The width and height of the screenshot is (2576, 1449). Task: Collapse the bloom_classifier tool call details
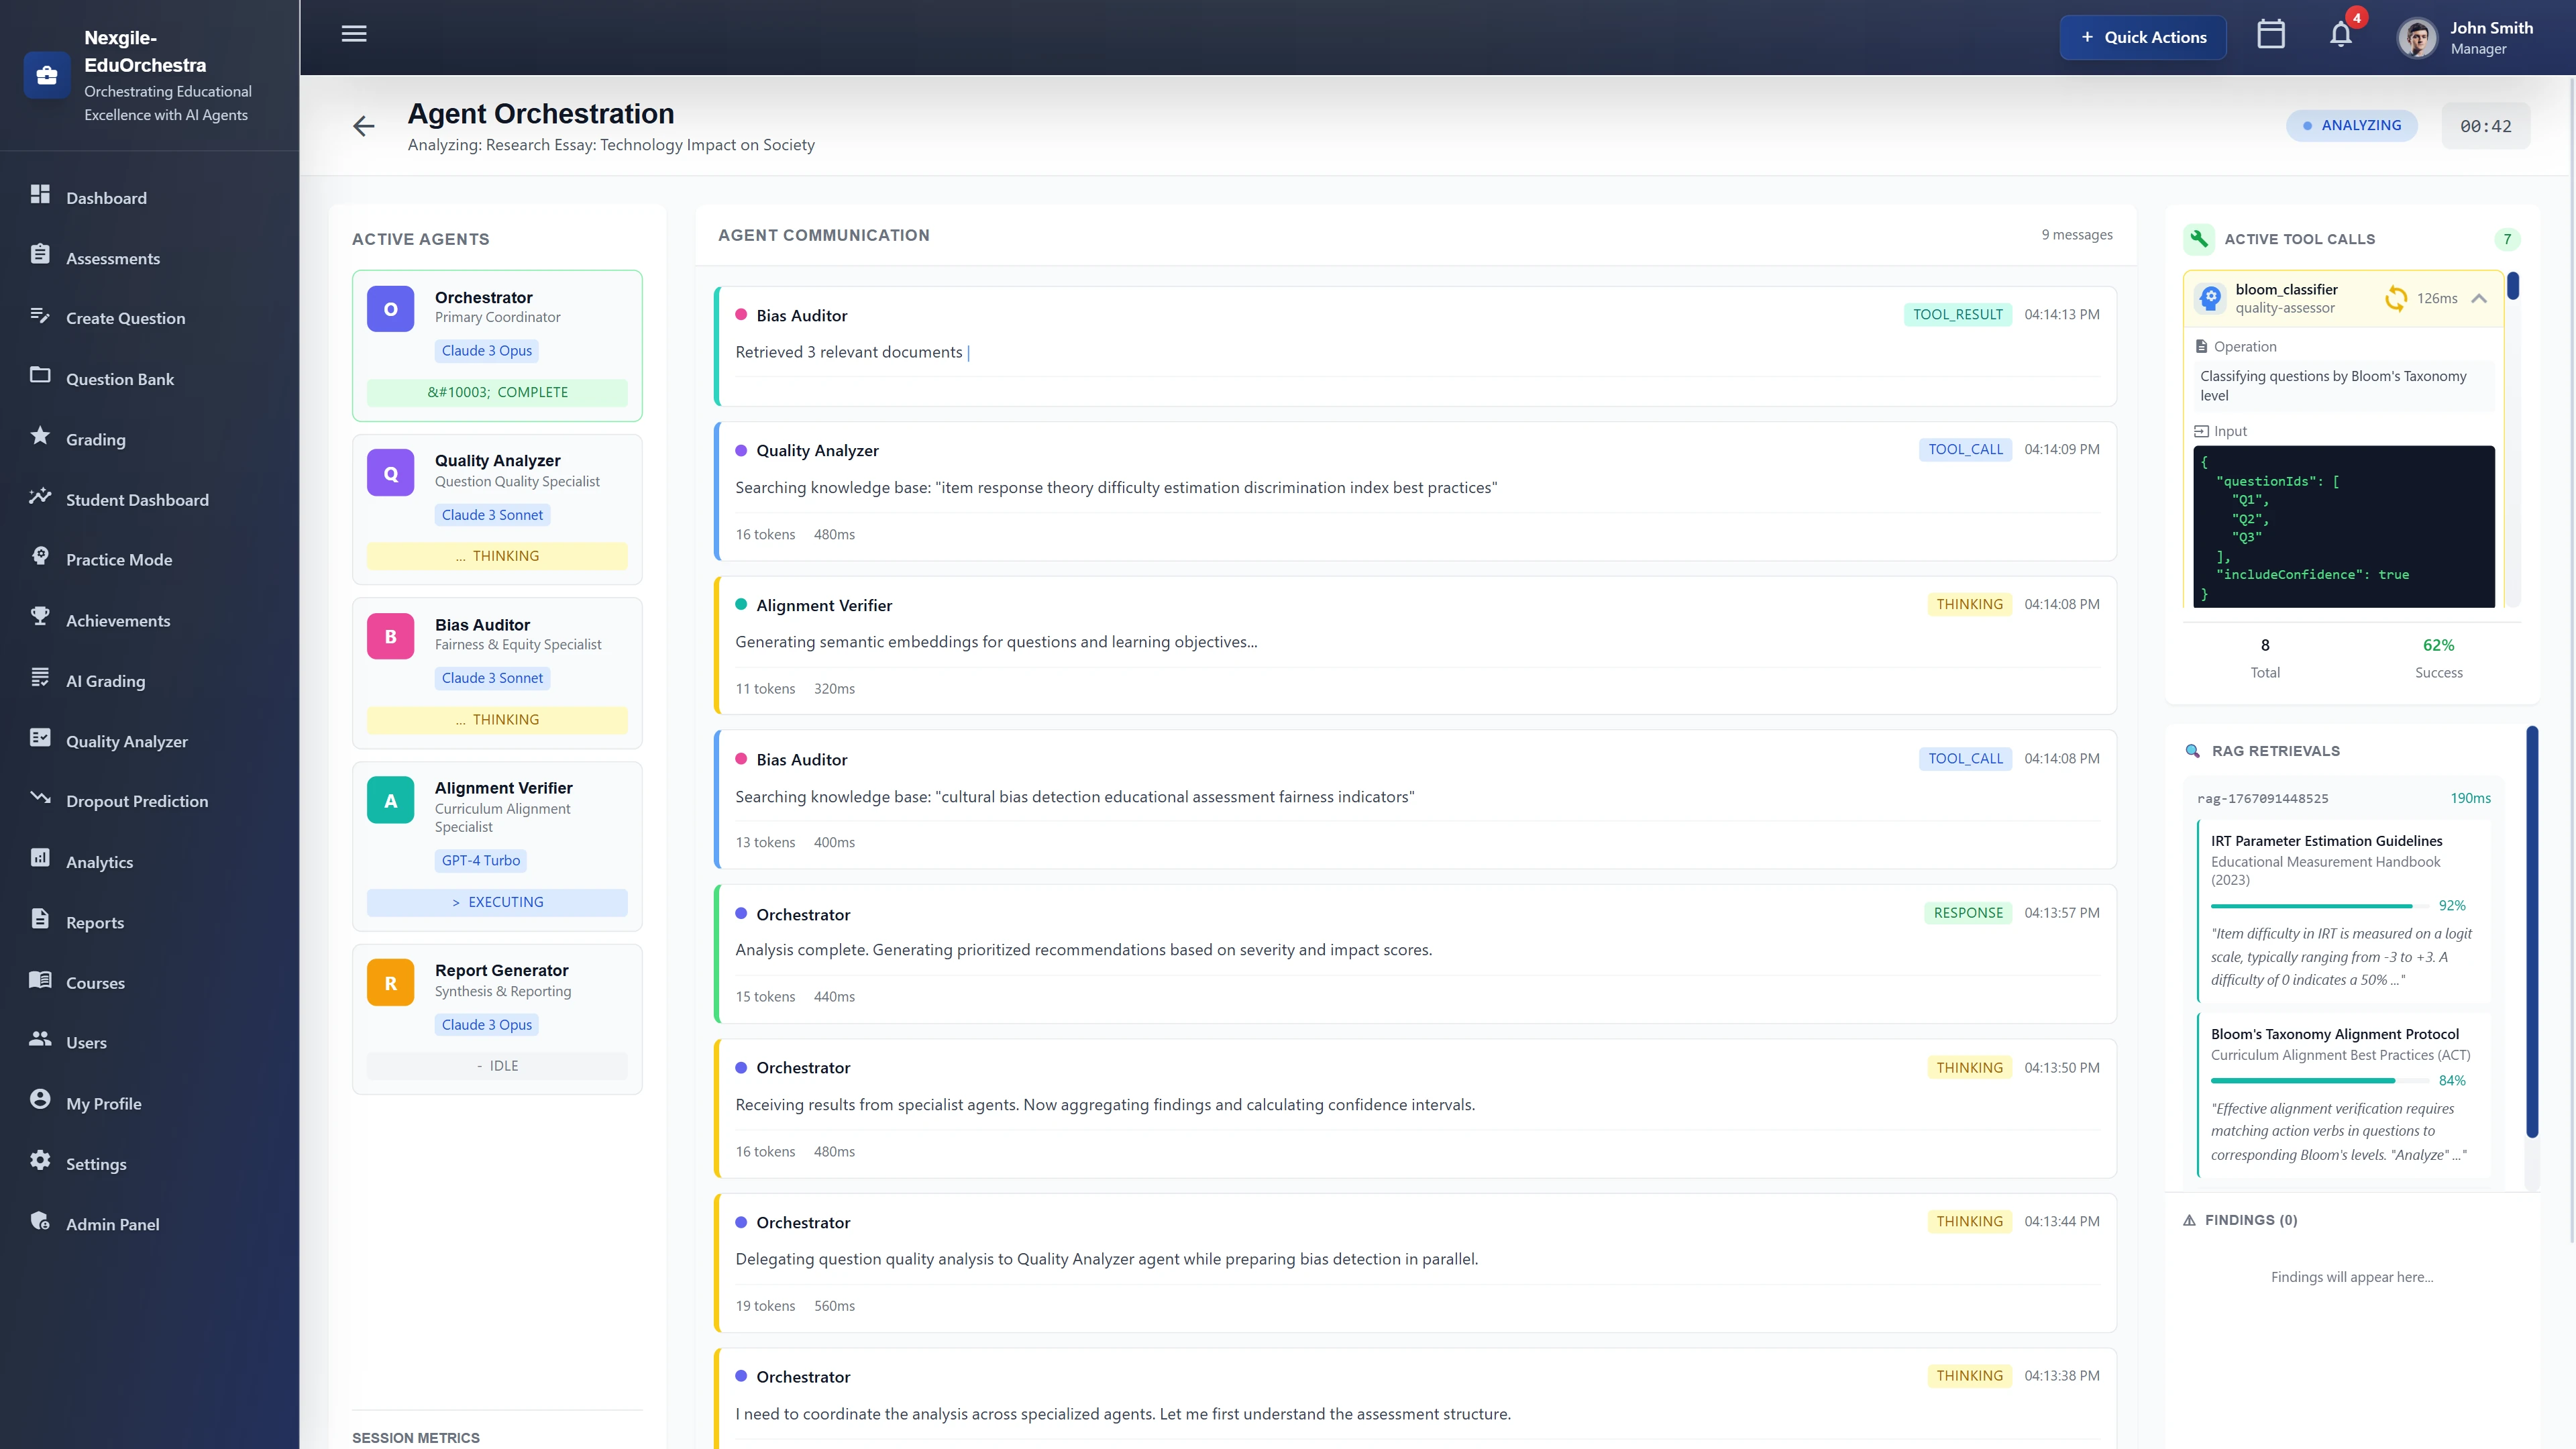pyautogui.click(x=2479, y=298)
